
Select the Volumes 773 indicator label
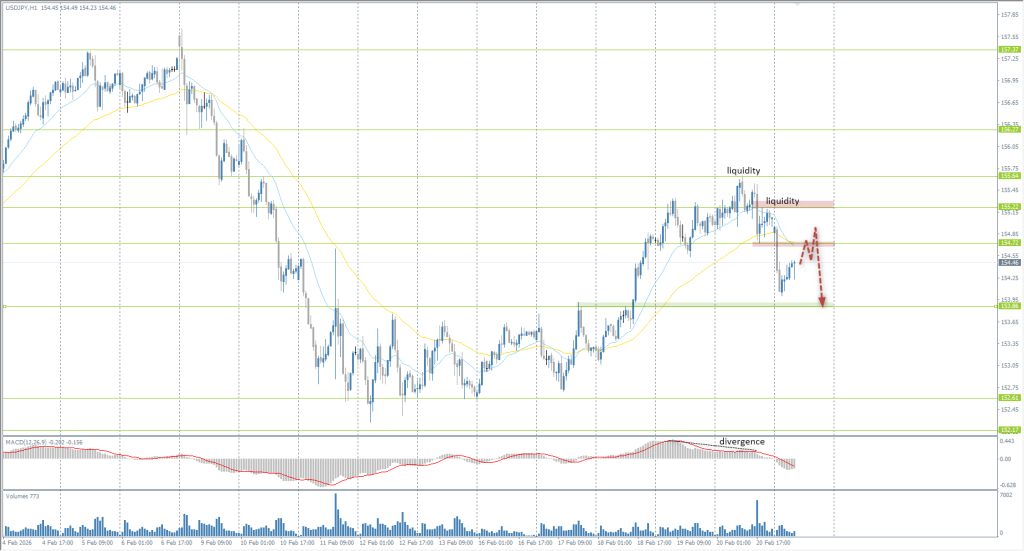point(20,496)
